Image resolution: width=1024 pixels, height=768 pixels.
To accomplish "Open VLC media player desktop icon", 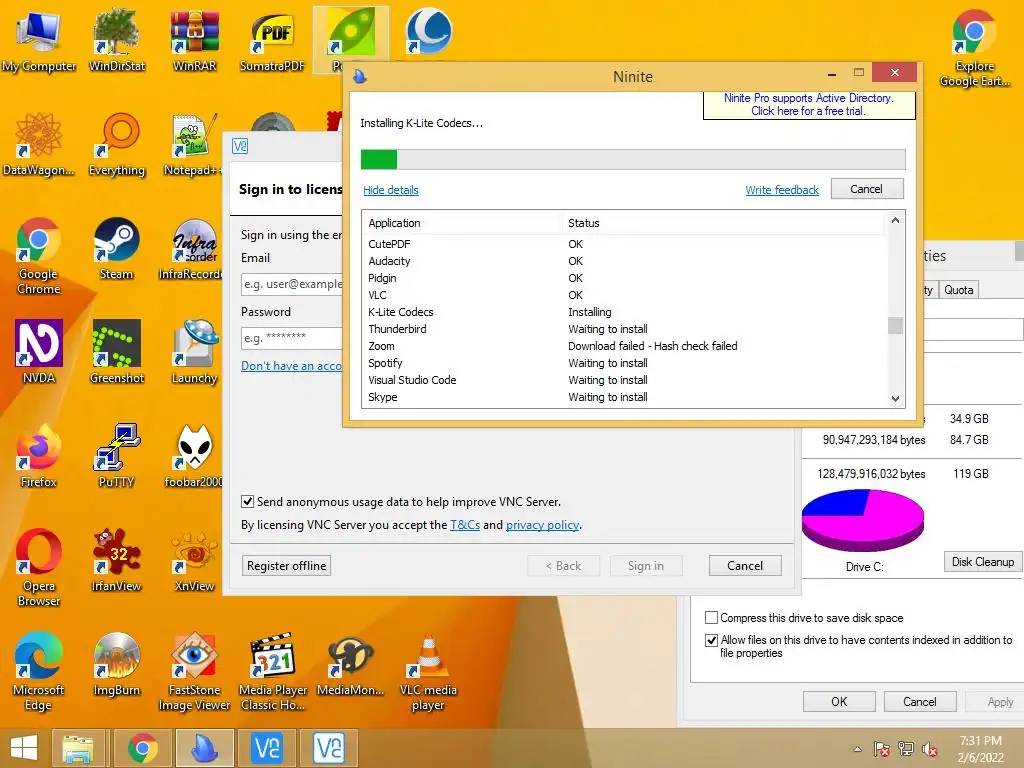I will point(428,671).
